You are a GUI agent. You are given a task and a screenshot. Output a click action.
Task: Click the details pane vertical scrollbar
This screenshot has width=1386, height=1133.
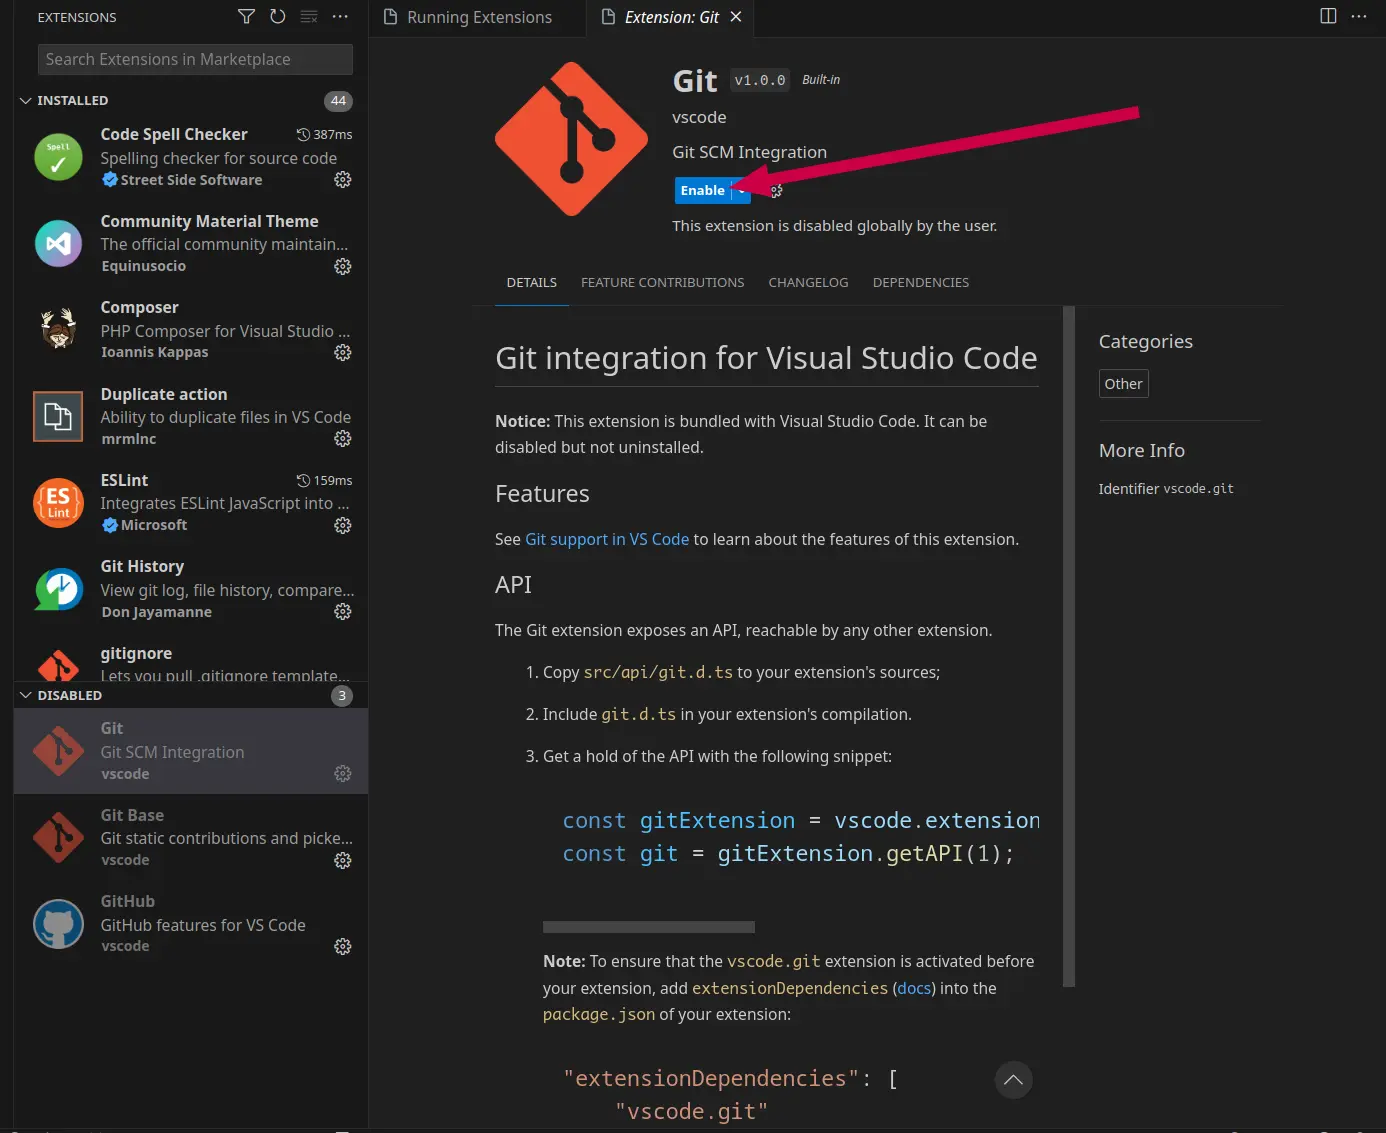(1069, 647)
